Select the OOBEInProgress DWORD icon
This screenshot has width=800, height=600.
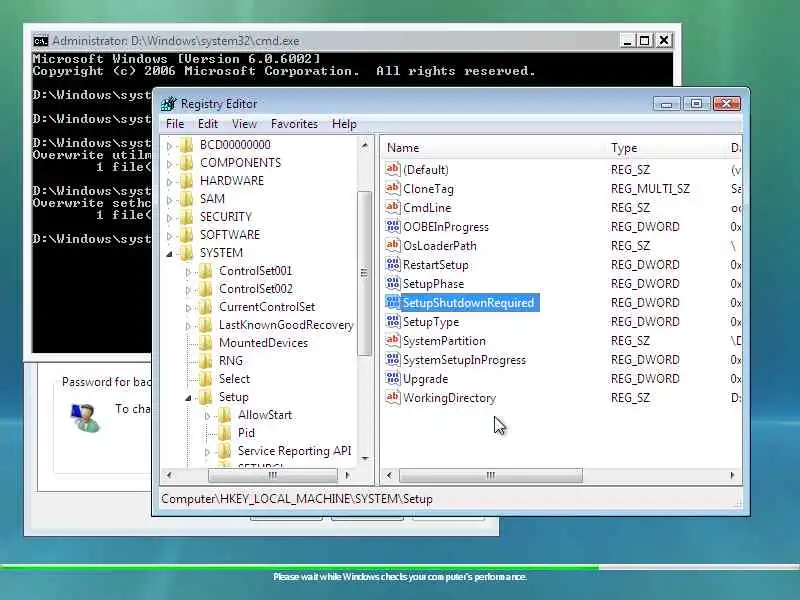pos(392,226)
